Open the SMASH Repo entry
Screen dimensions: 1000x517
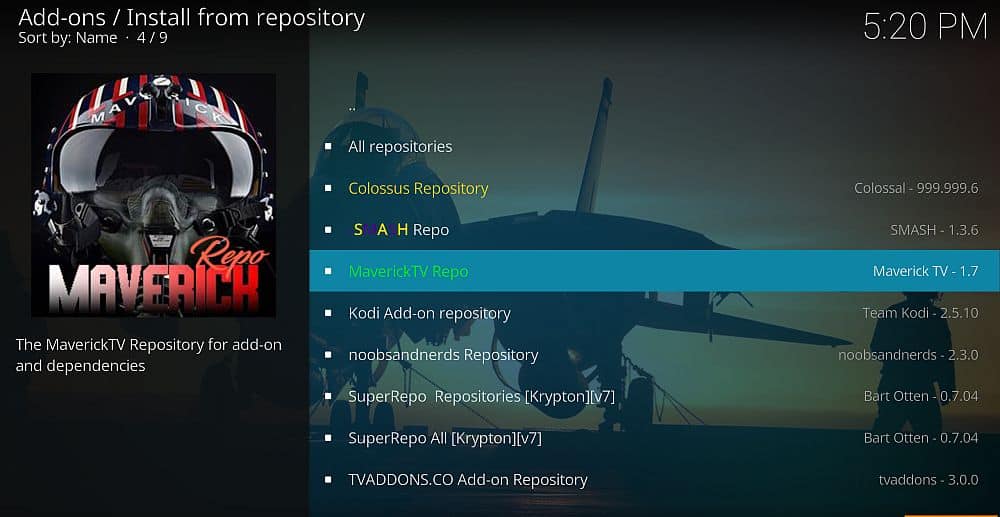pyautogui.click(x=654, y=230)
